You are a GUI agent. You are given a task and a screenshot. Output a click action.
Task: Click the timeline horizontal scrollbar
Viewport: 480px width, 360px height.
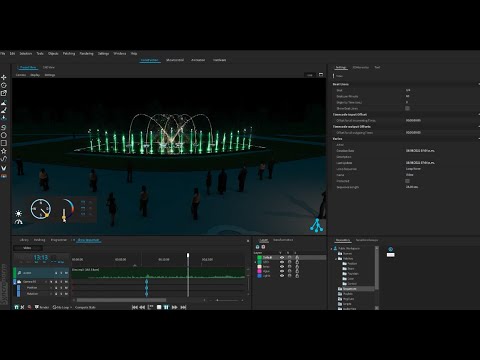coord(121,300)
